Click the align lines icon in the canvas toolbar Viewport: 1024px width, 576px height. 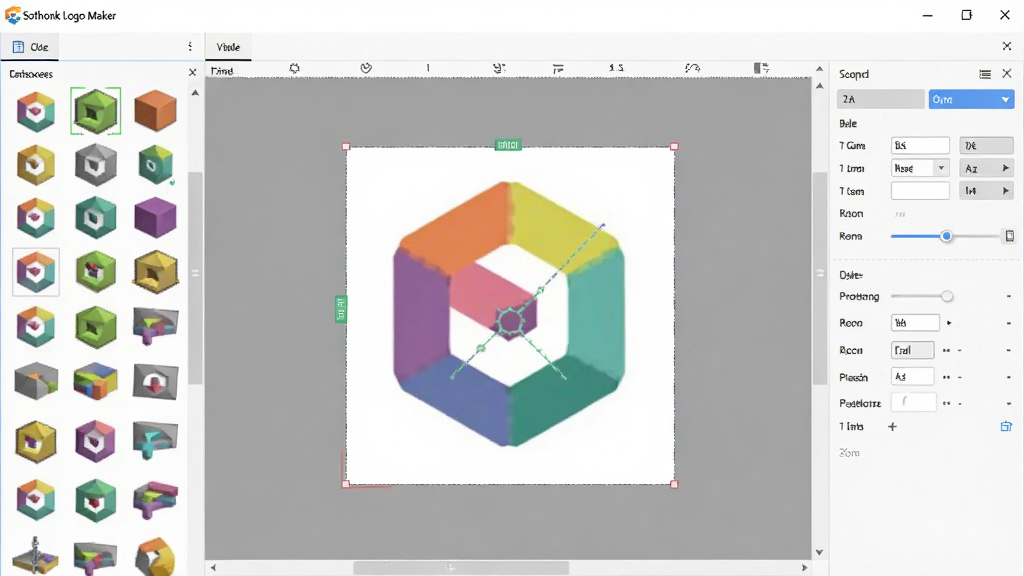558,69
